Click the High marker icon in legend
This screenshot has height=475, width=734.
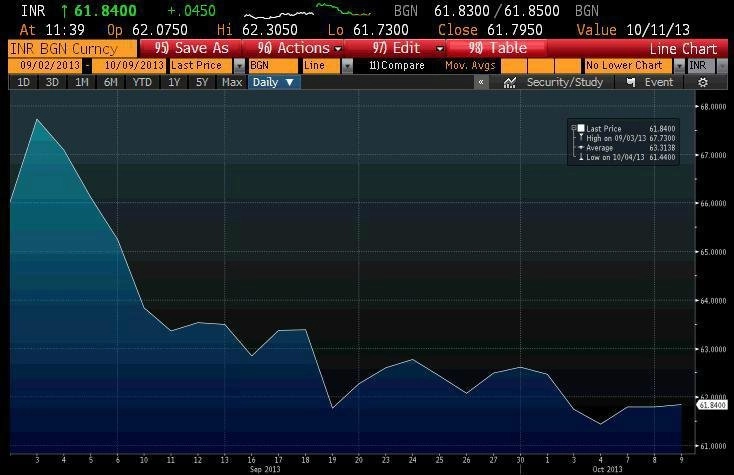[x=581, y=138]
